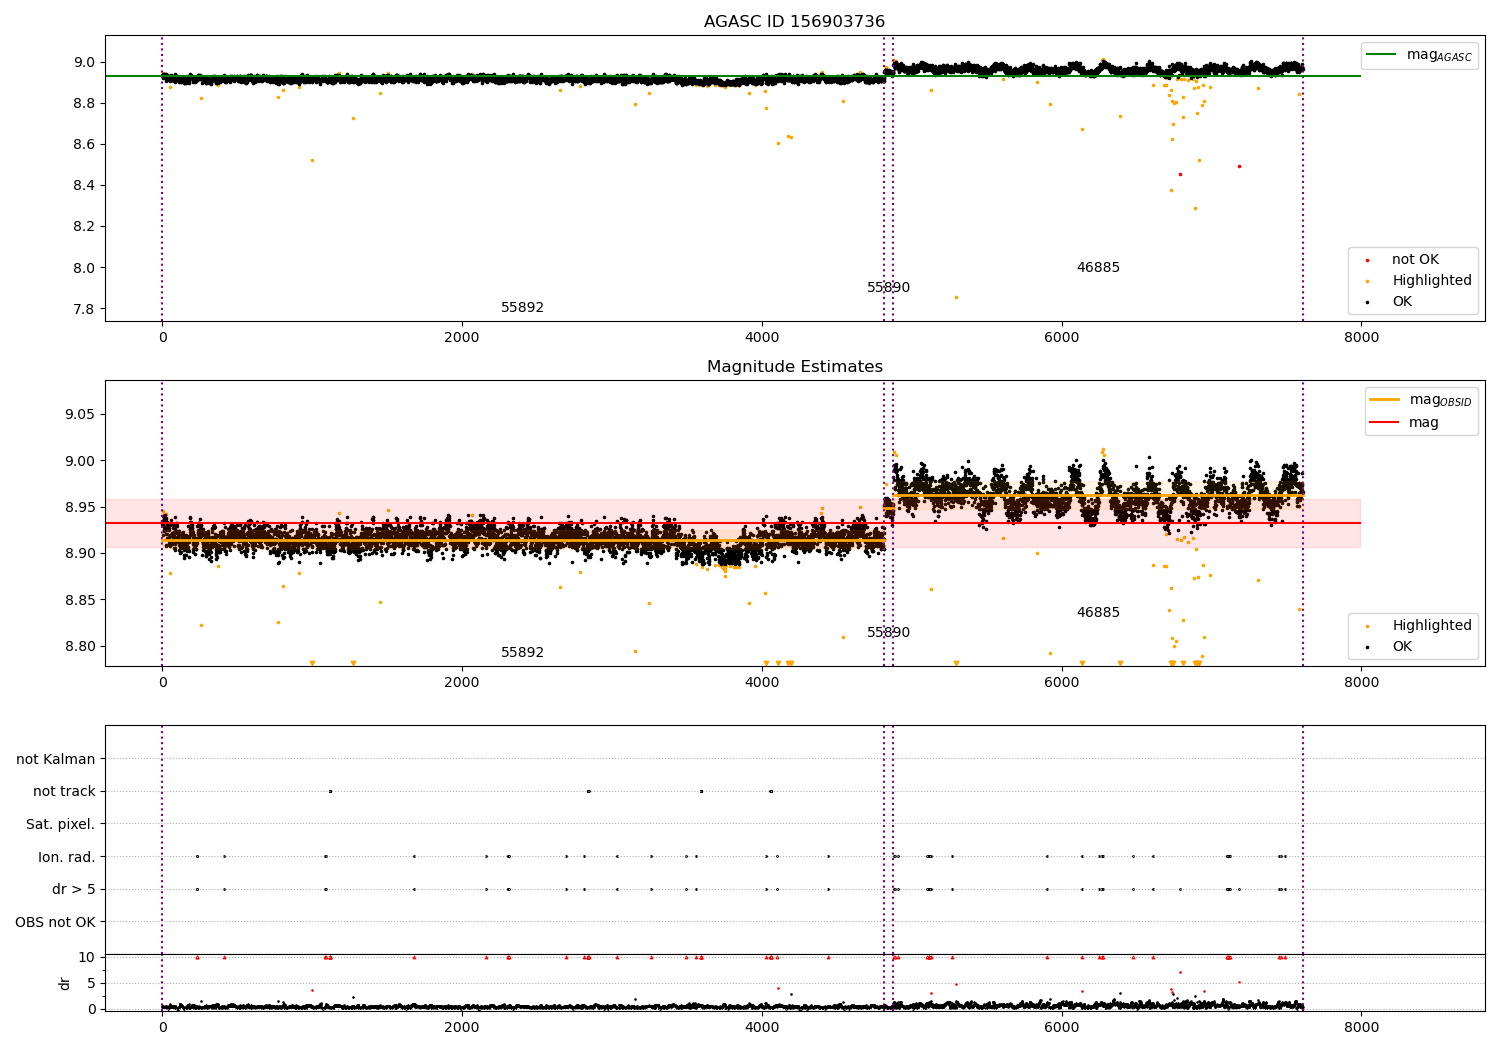Click y-tick '8.2' in AGASC ID plot

pyautogui.click(x=84, y=227)
